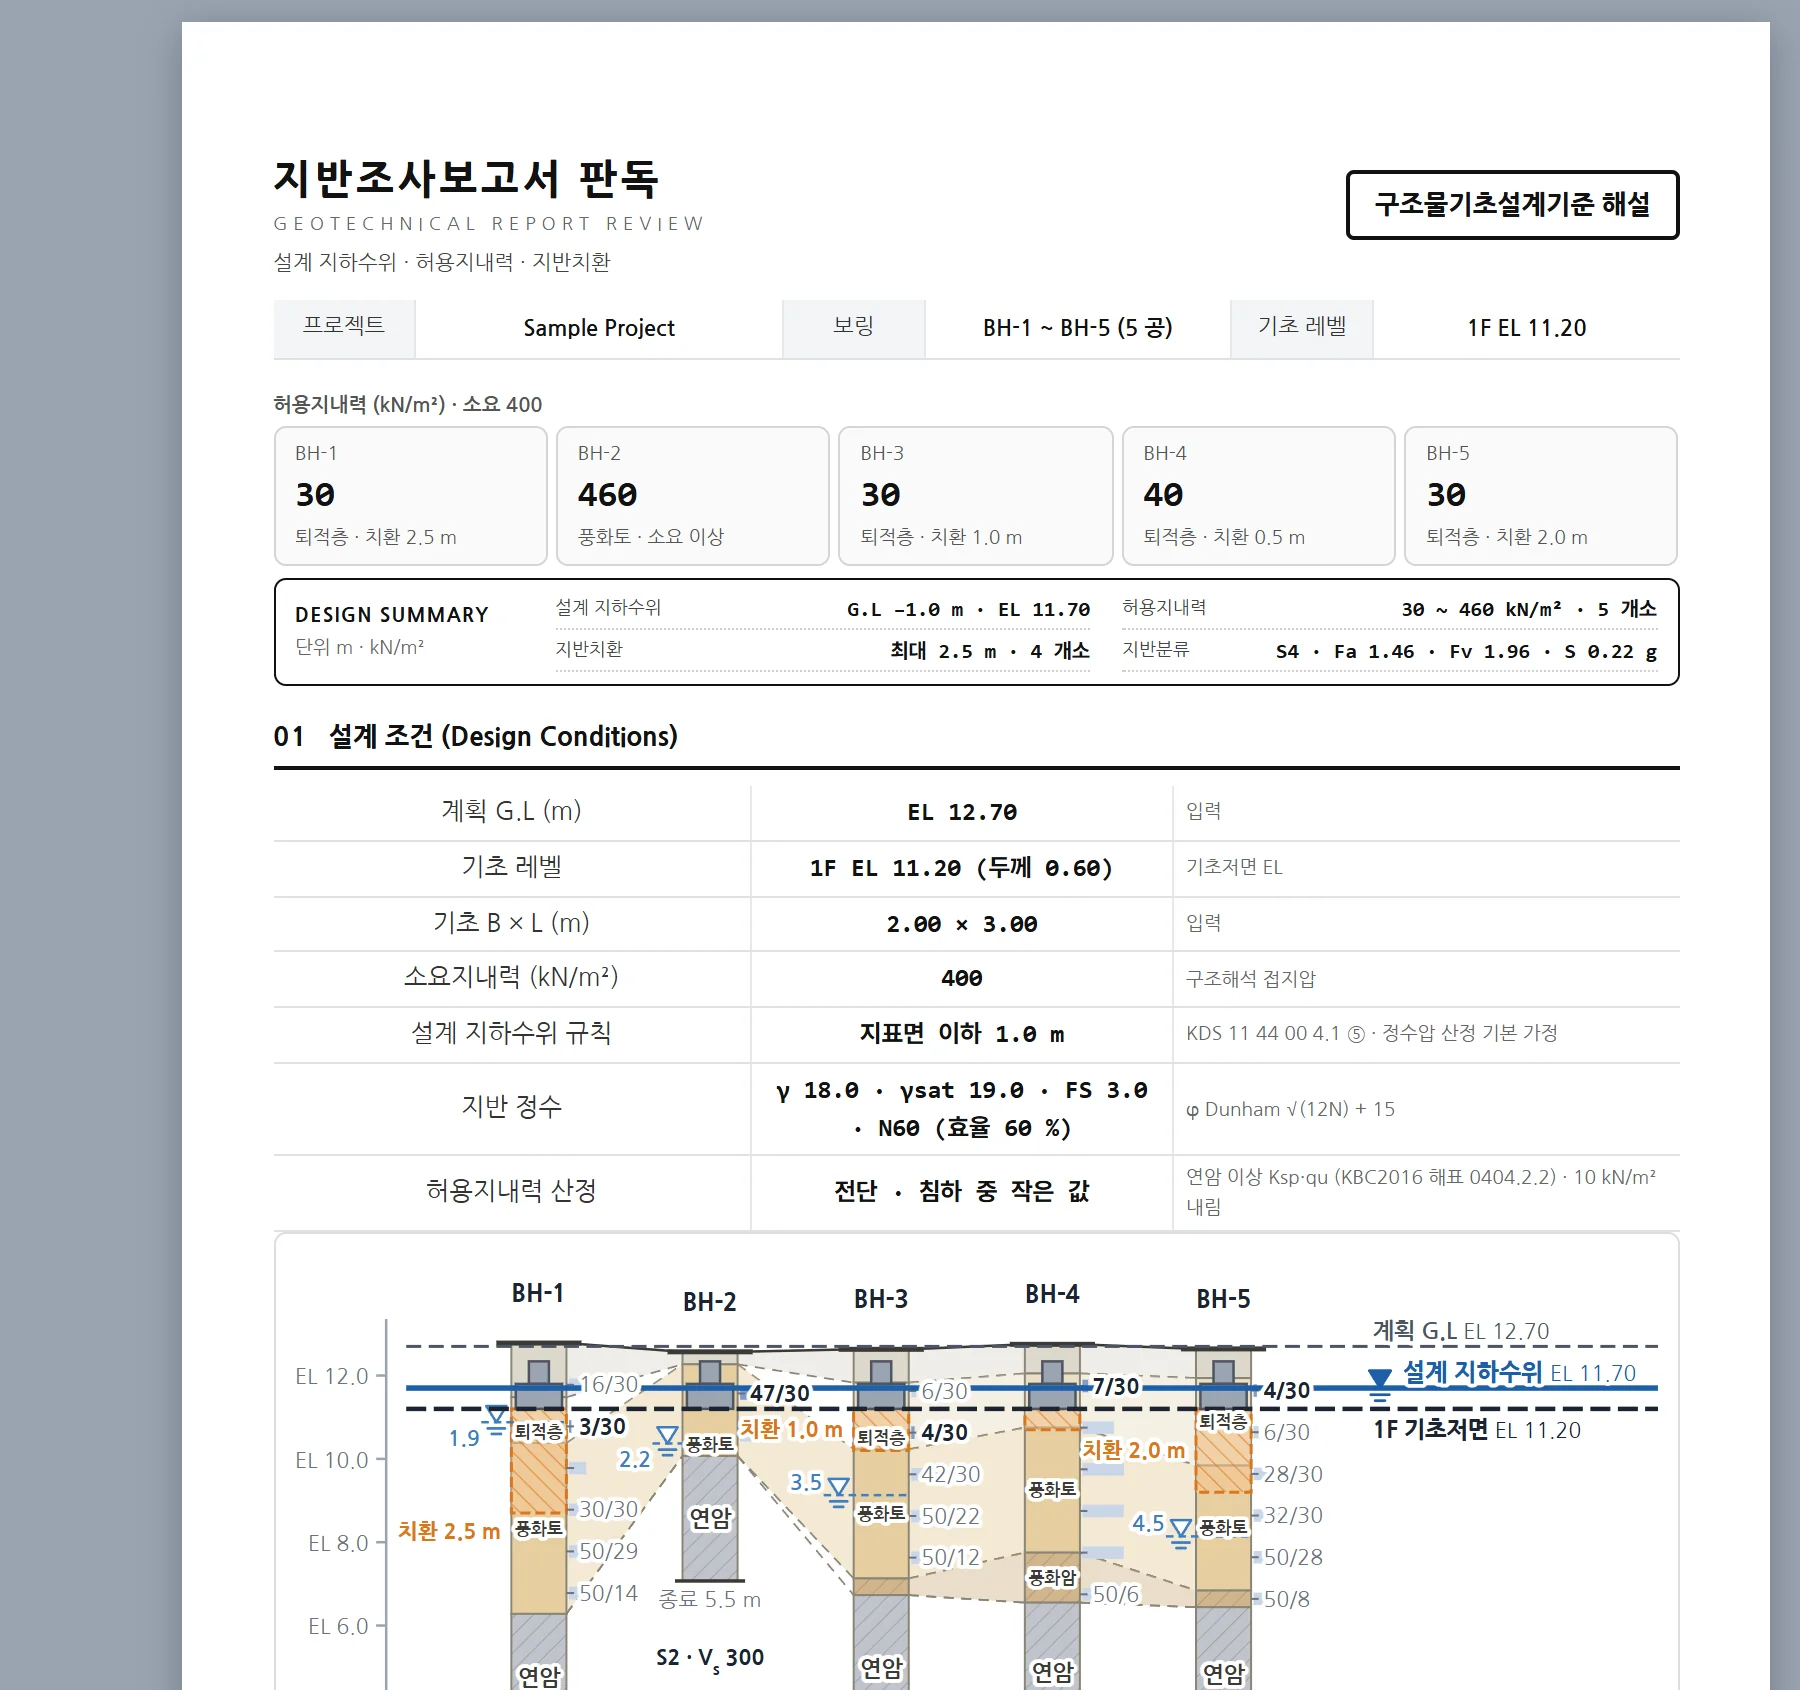The image size is (1800, 1690).
Task: Click the footing symbol under BH-5
Action: click(x=1223, y=1385)
